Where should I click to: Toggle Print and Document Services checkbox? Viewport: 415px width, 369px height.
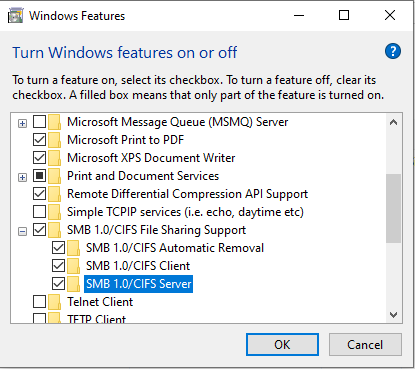[39, 176]
